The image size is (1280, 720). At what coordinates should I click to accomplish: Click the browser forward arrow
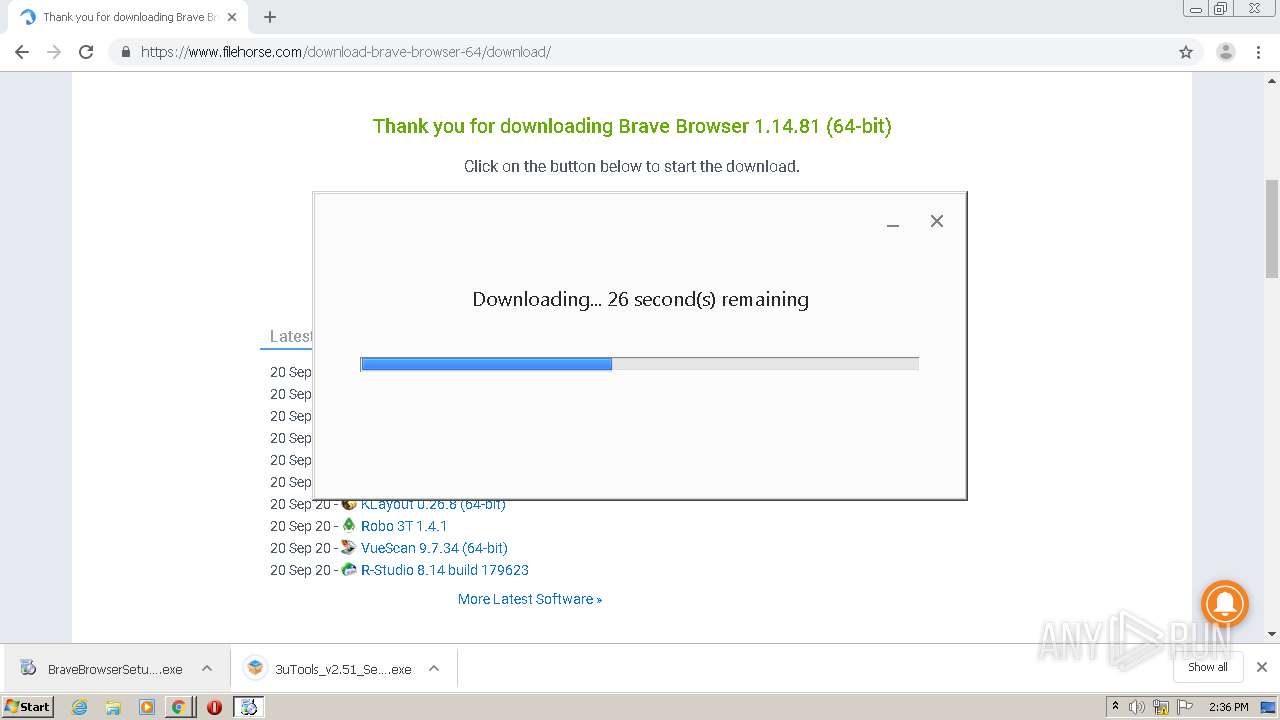click(x=54, y=52)
